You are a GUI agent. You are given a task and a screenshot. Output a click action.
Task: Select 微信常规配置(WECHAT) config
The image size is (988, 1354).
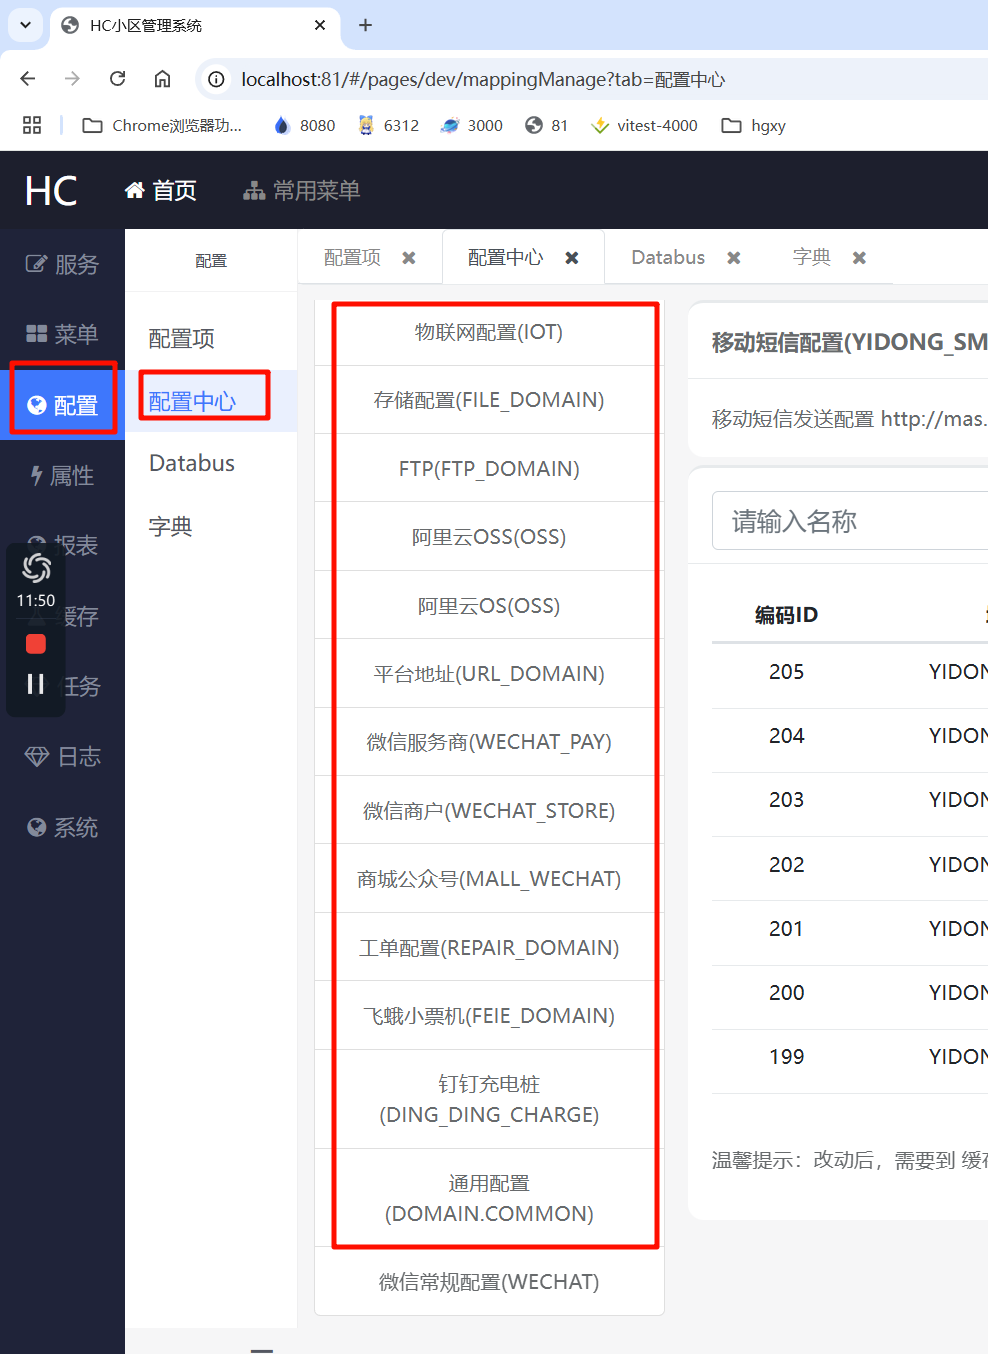pyautogui.click(x=489, y=1282)
